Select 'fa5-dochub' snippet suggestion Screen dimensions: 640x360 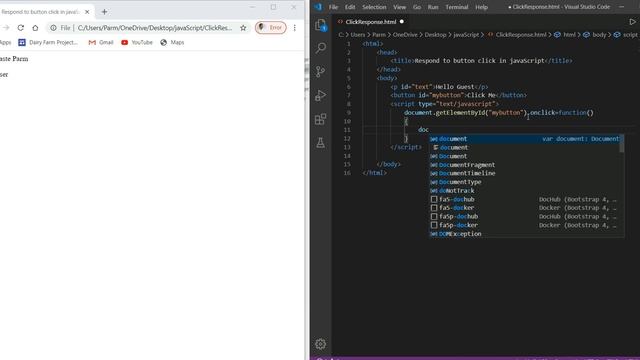[525, 199]
